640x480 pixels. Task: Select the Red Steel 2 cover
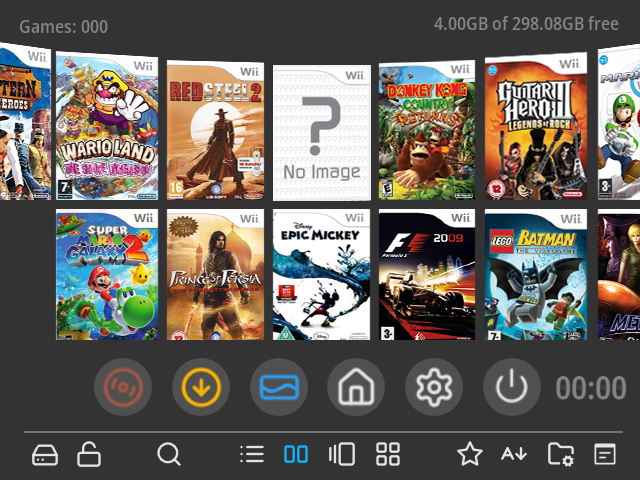coord(216,130)
